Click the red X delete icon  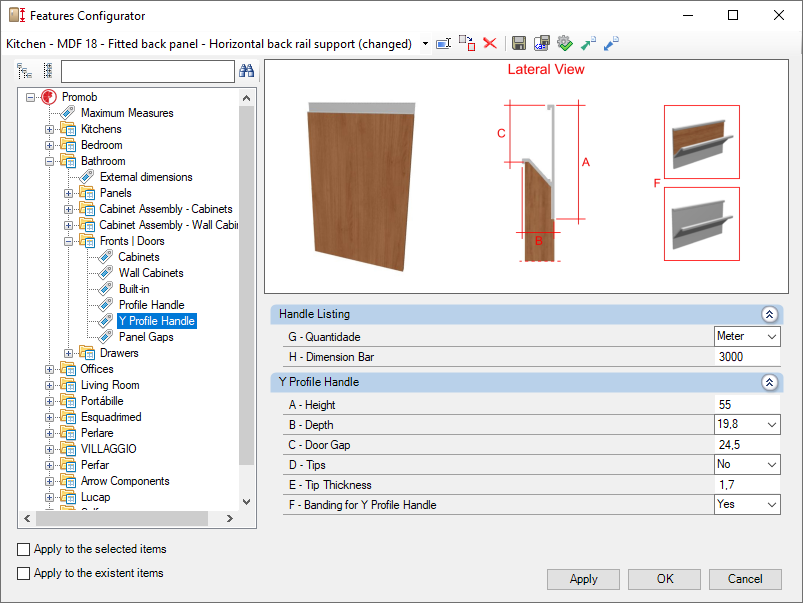(490, 43)
